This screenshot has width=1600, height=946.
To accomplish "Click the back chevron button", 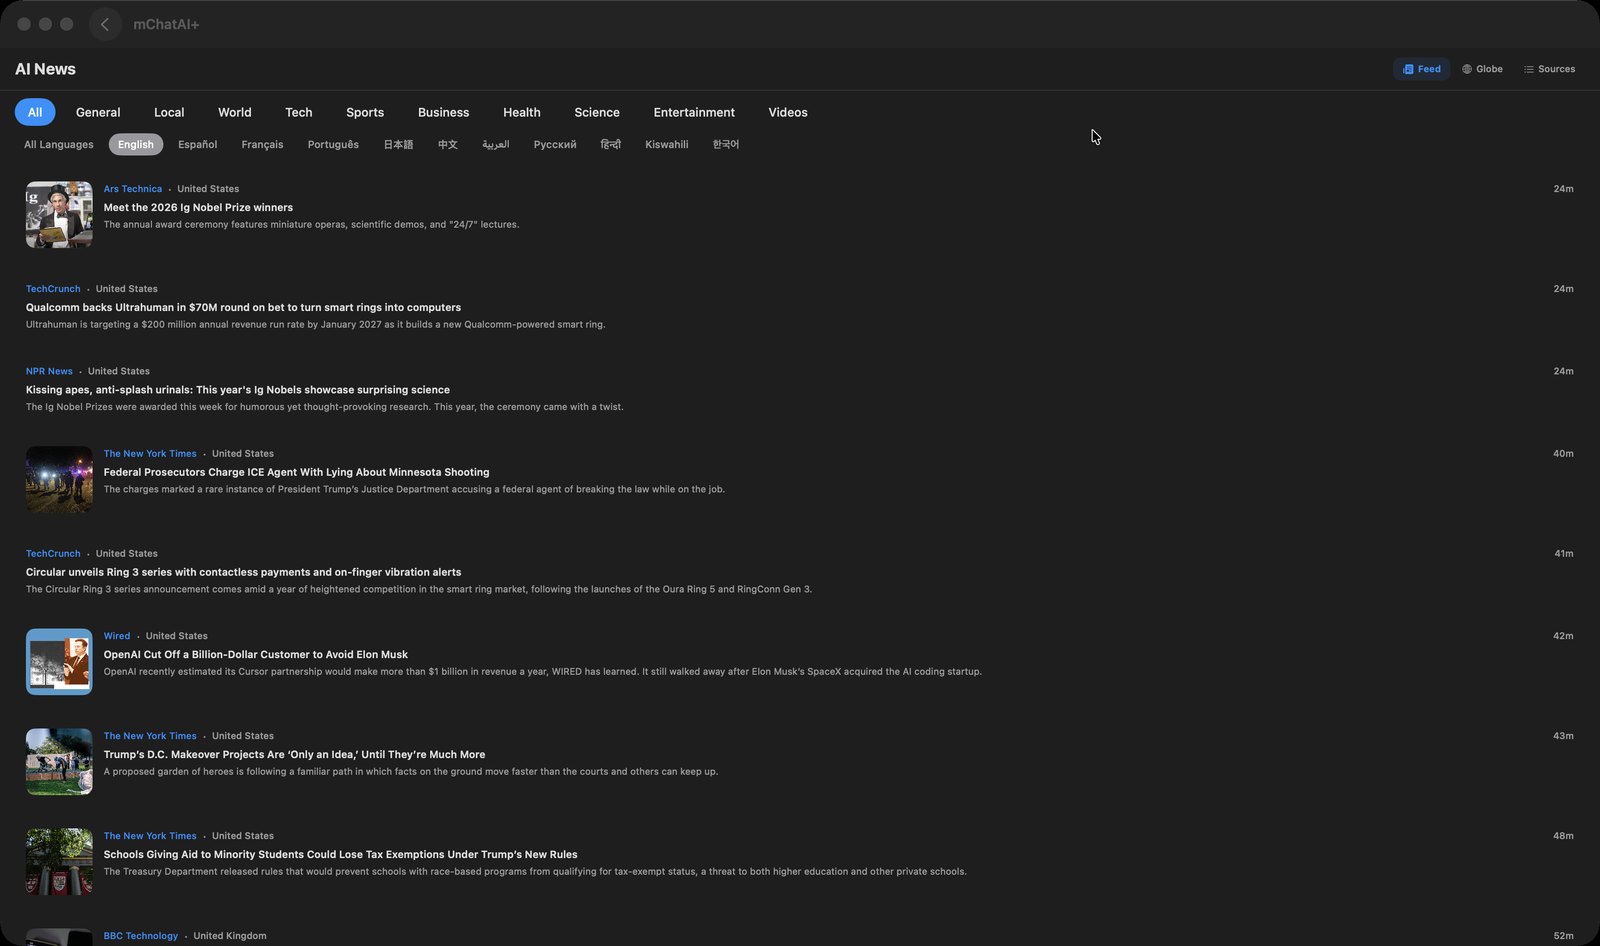I will click(x=105, y=24).
